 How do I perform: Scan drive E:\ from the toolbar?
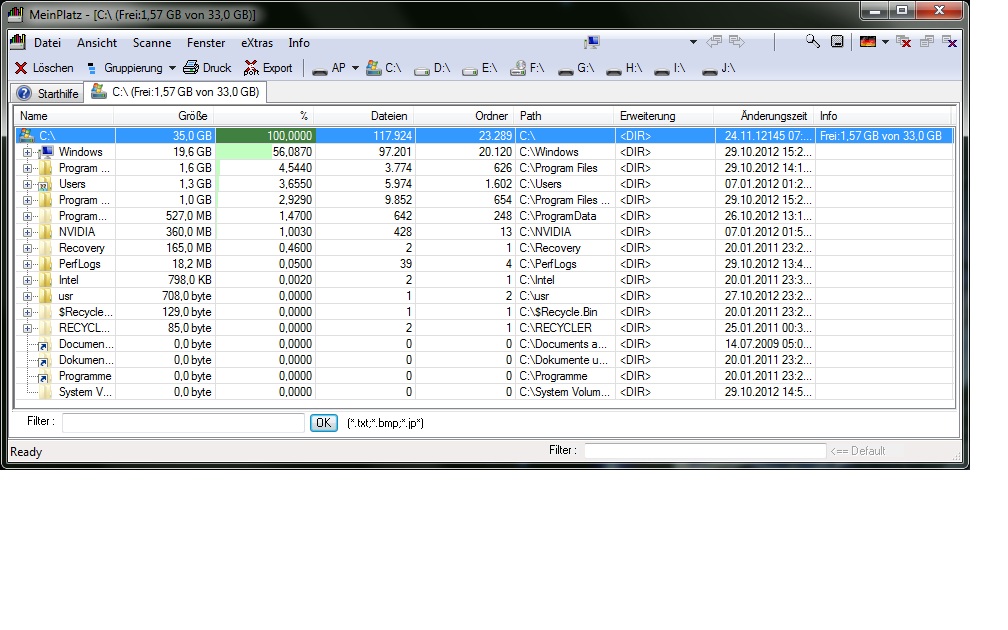coord(480,68)
